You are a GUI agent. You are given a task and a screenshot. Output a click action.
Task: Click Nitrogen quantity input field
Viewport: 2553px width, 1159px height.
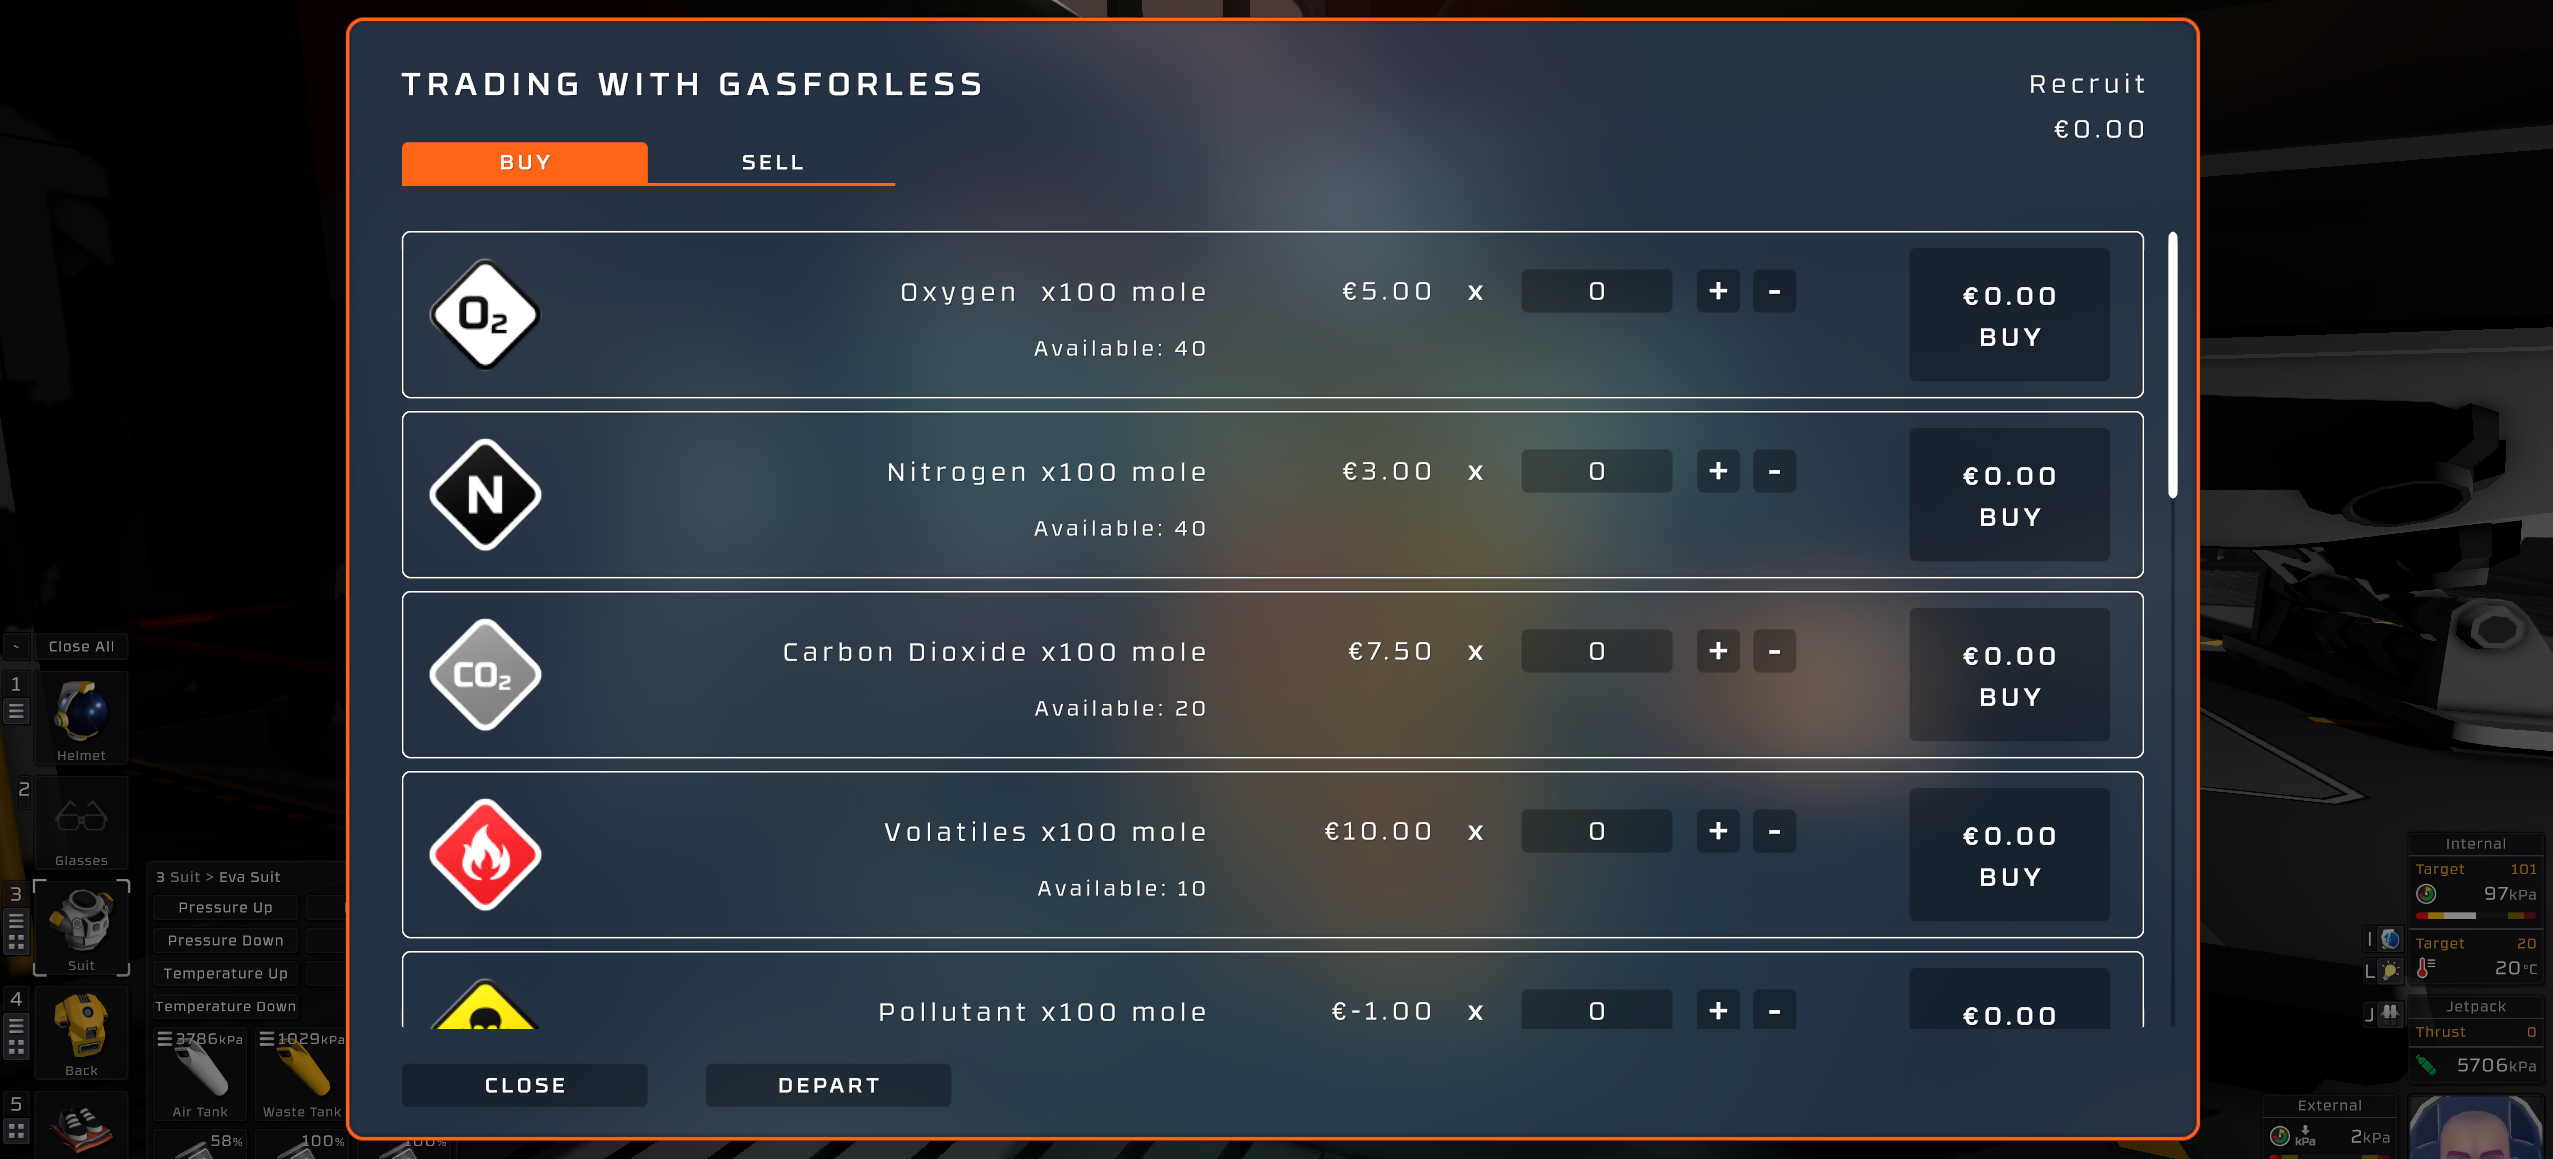click(x=1597, y=472)
